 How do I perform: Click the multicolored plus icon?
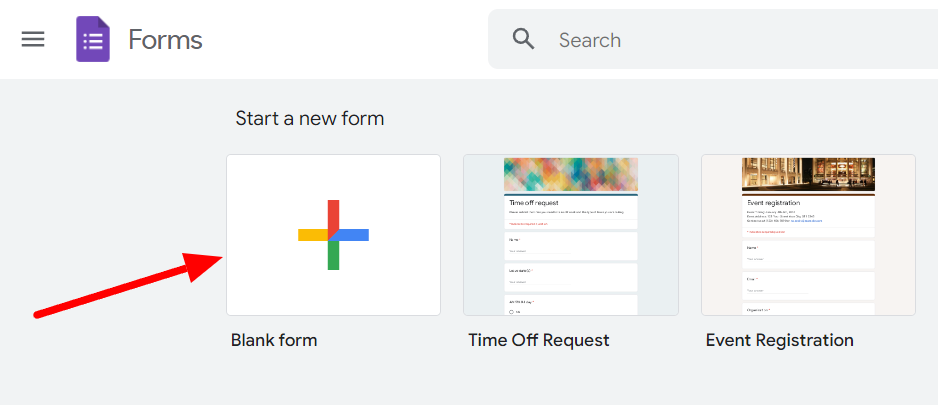tap(333, 235)
